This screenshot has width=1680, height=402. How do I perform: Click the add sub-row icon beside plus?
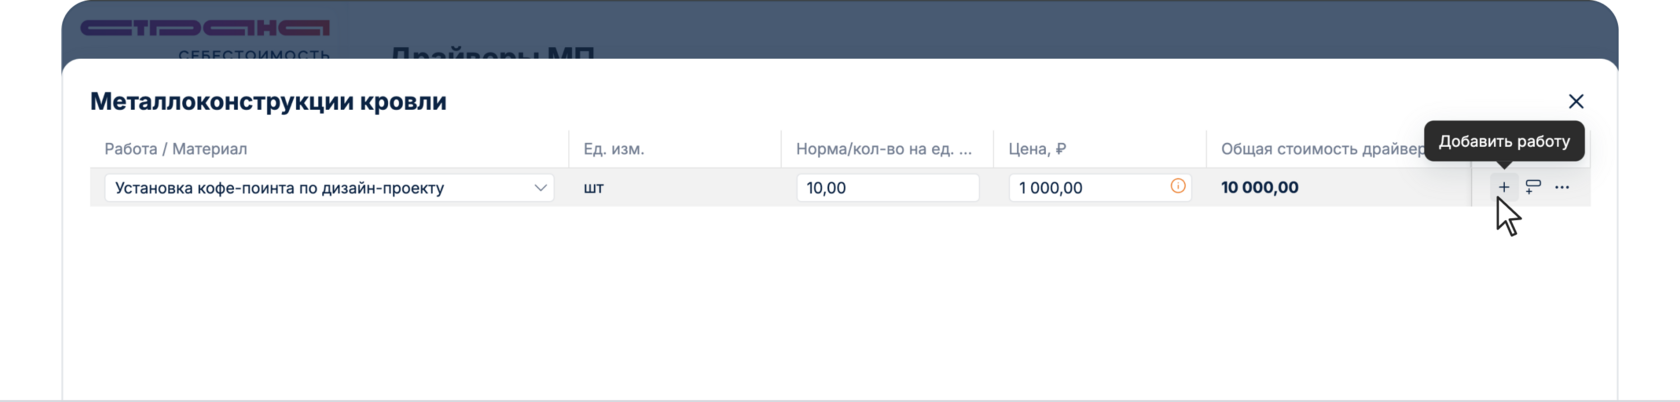click(x=1533, y=187)
